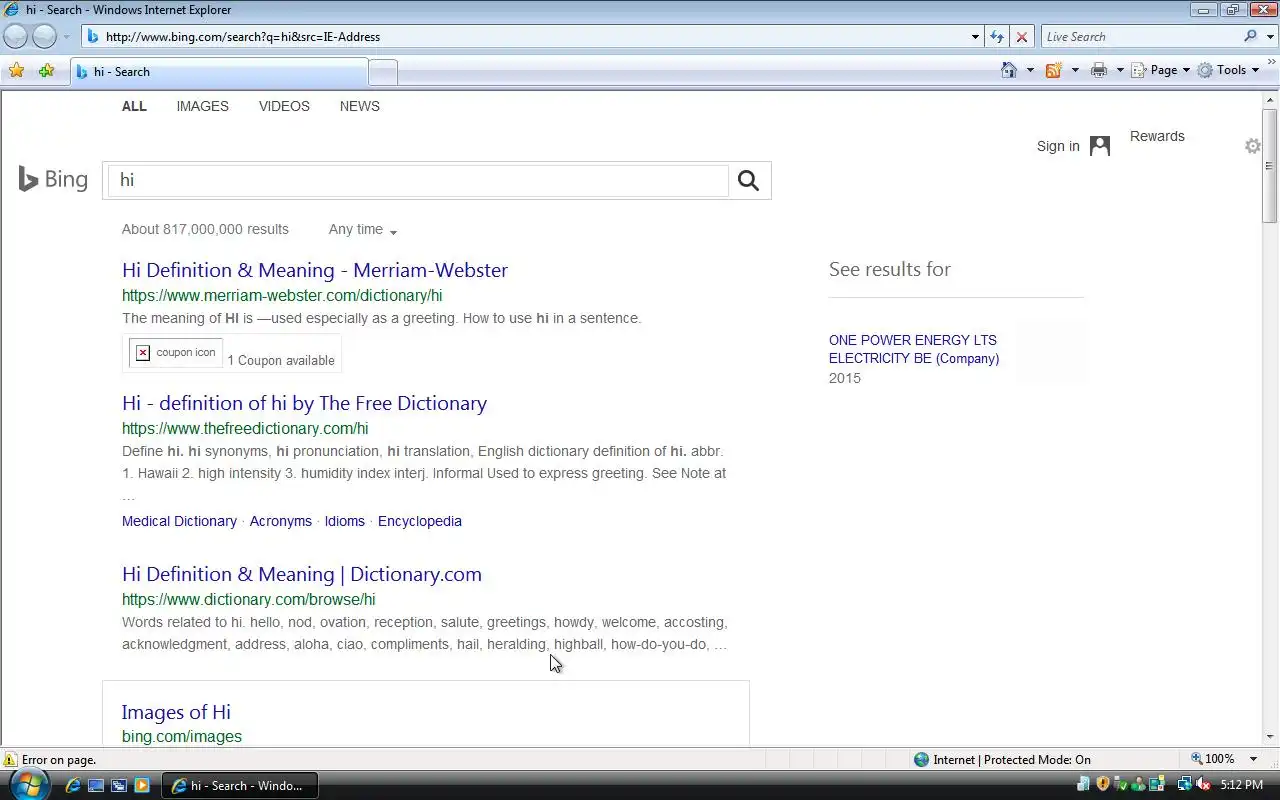The width and height of the screenshot is (1280, 800).
Task: Expand the Recent Pages arrow
Action: coord(66,37)
